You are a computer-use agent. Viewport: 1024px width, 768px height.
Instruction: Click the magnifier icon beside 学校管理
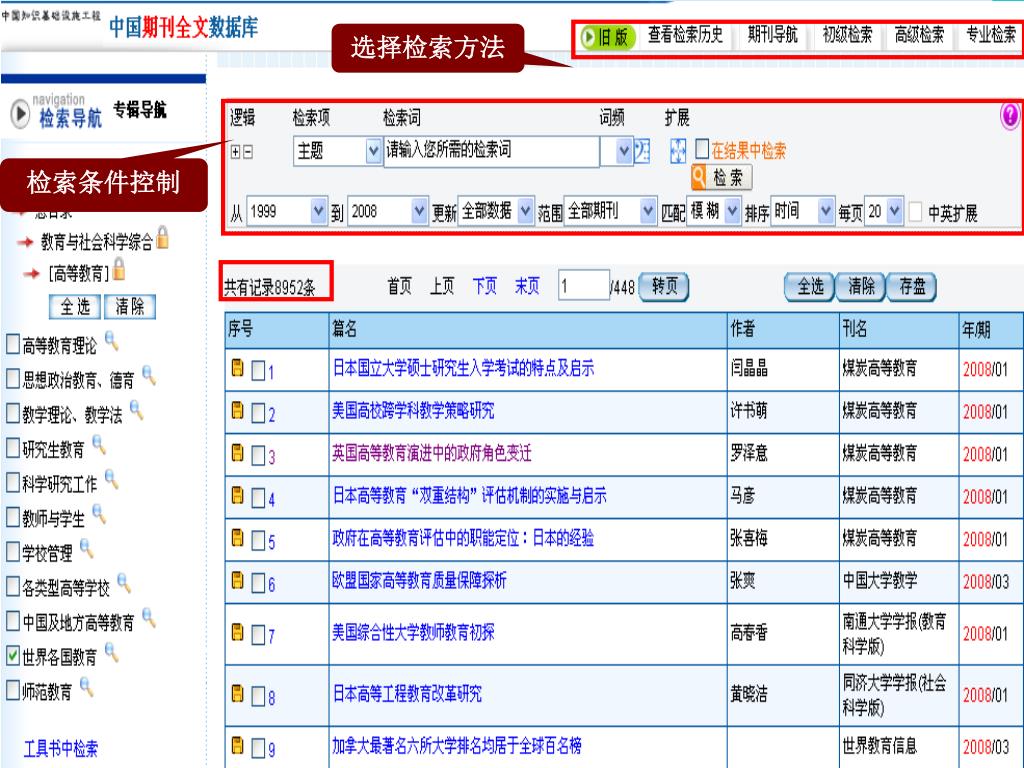pos(87,549)
